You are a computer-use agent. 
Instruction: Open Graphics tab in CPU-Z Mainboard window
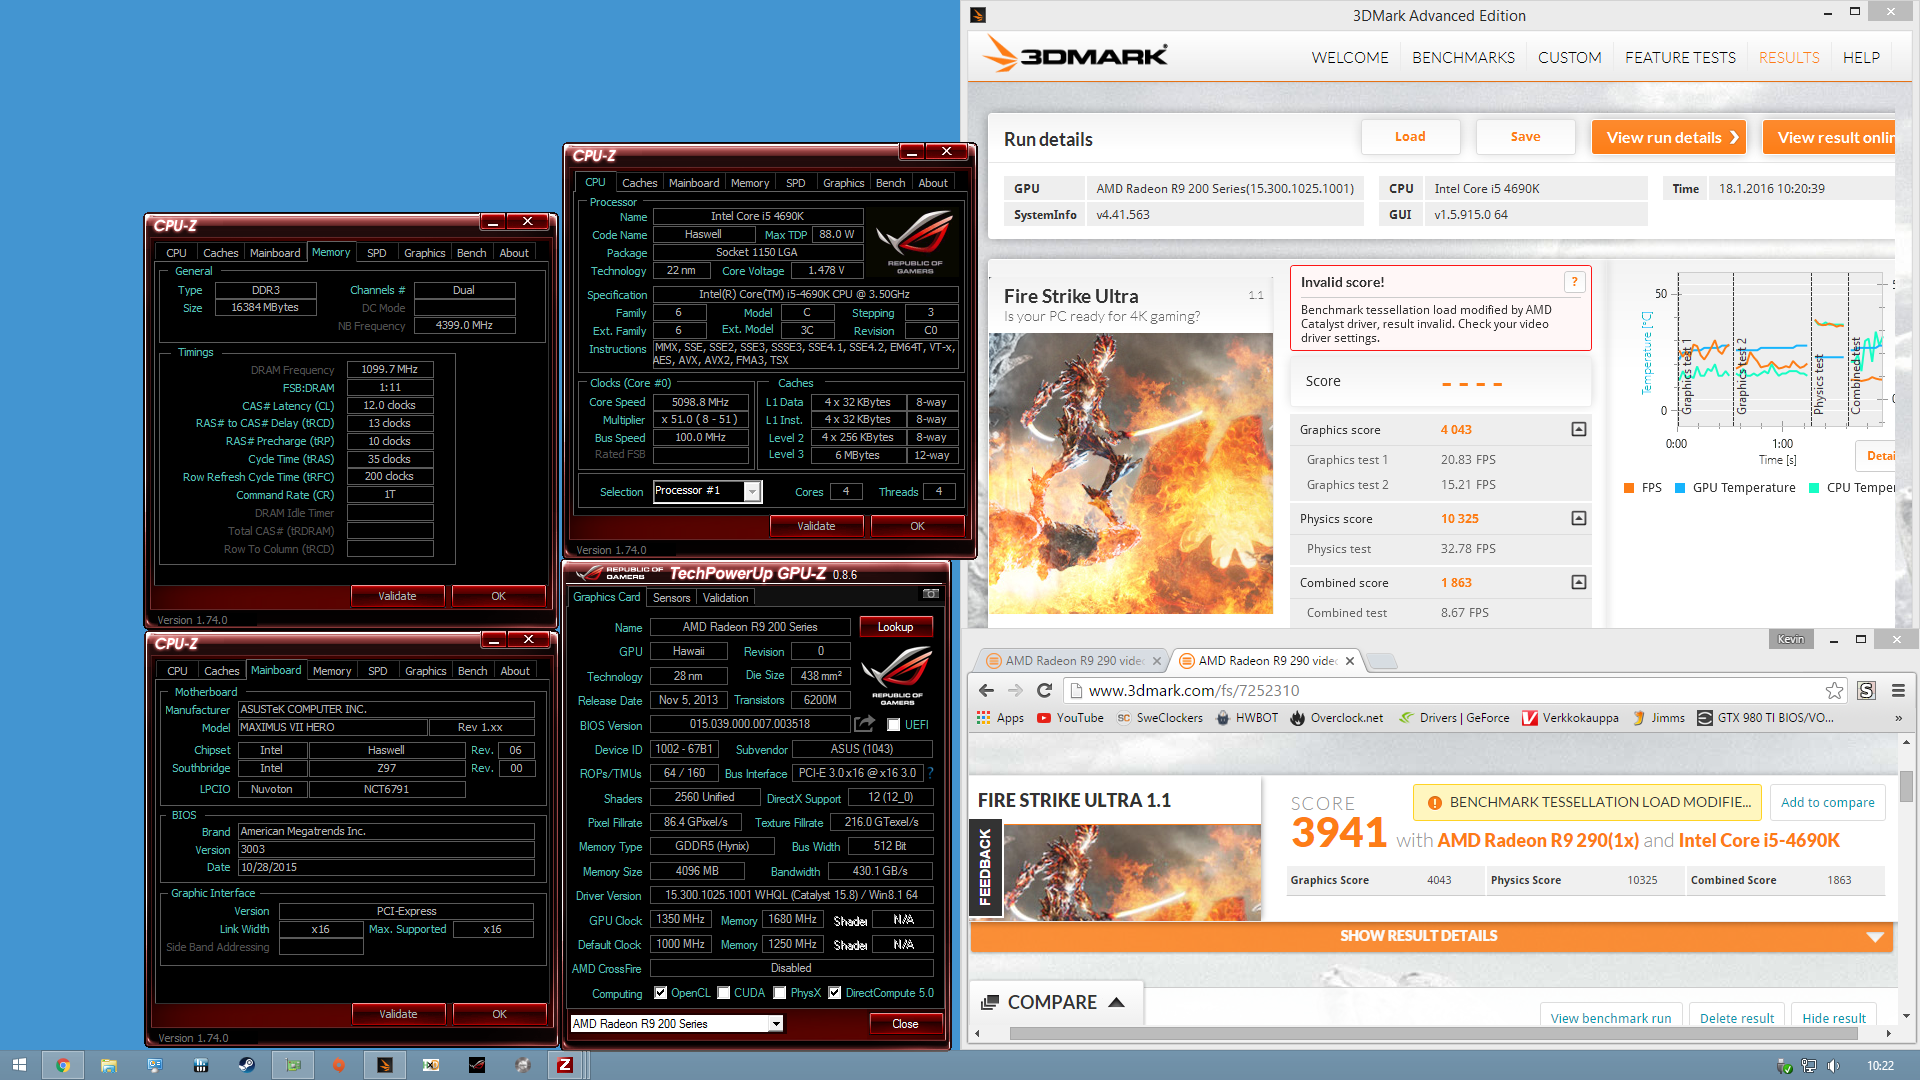pyautogui.click(x=425, y=671)
